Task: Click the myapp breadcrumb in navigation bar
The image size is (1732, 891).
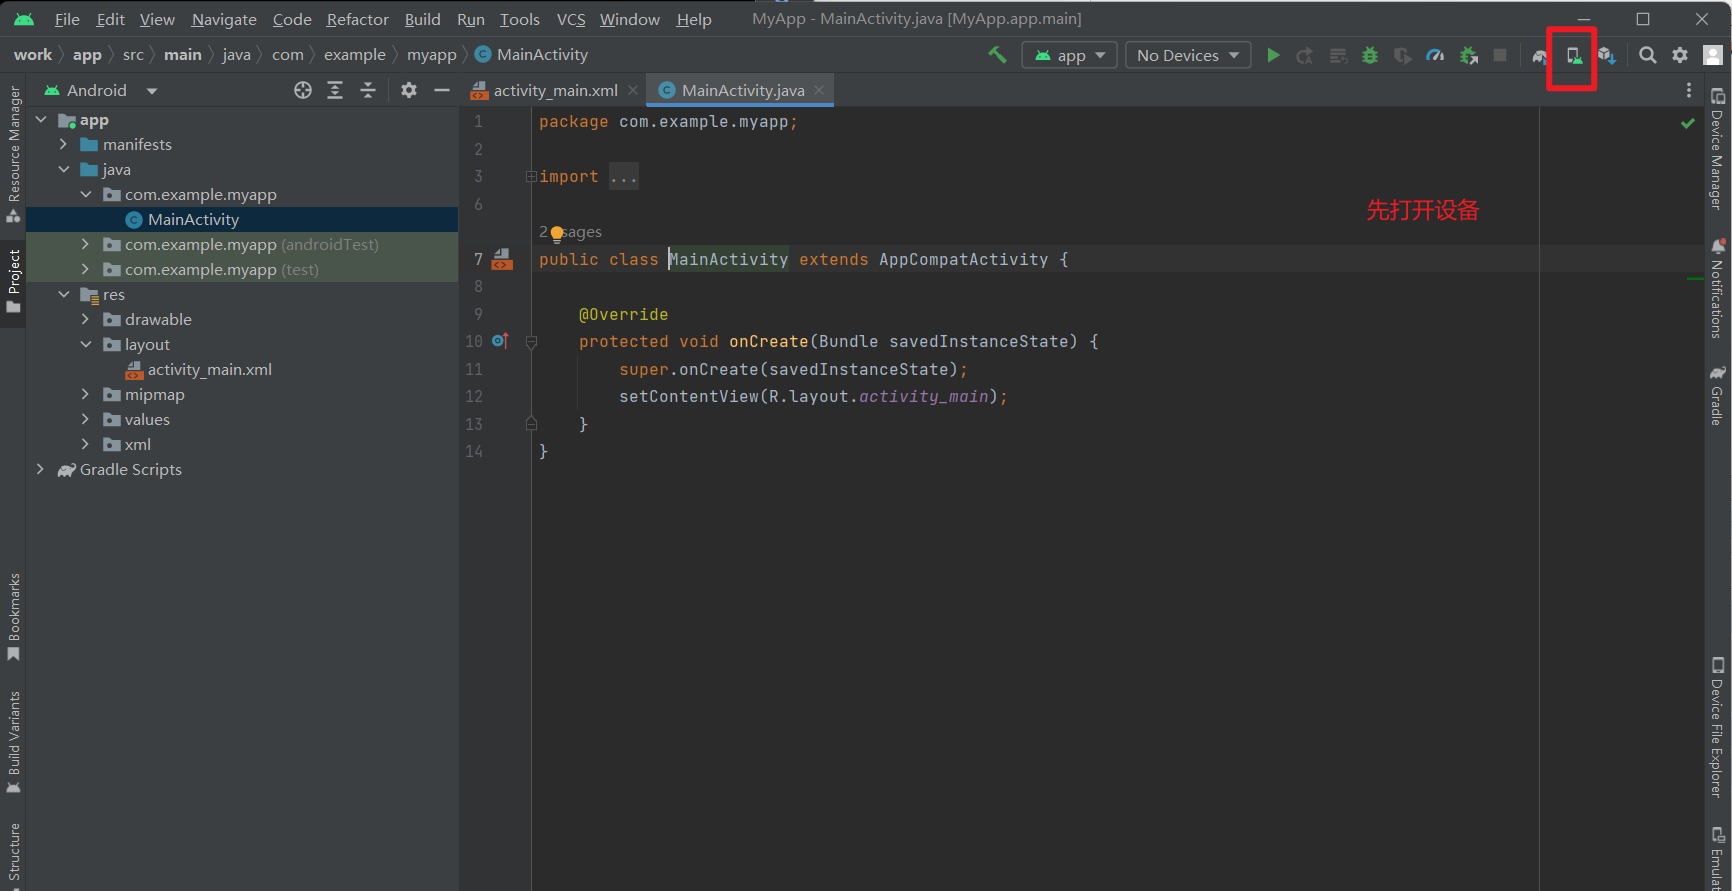Action: tap(431, 55)
